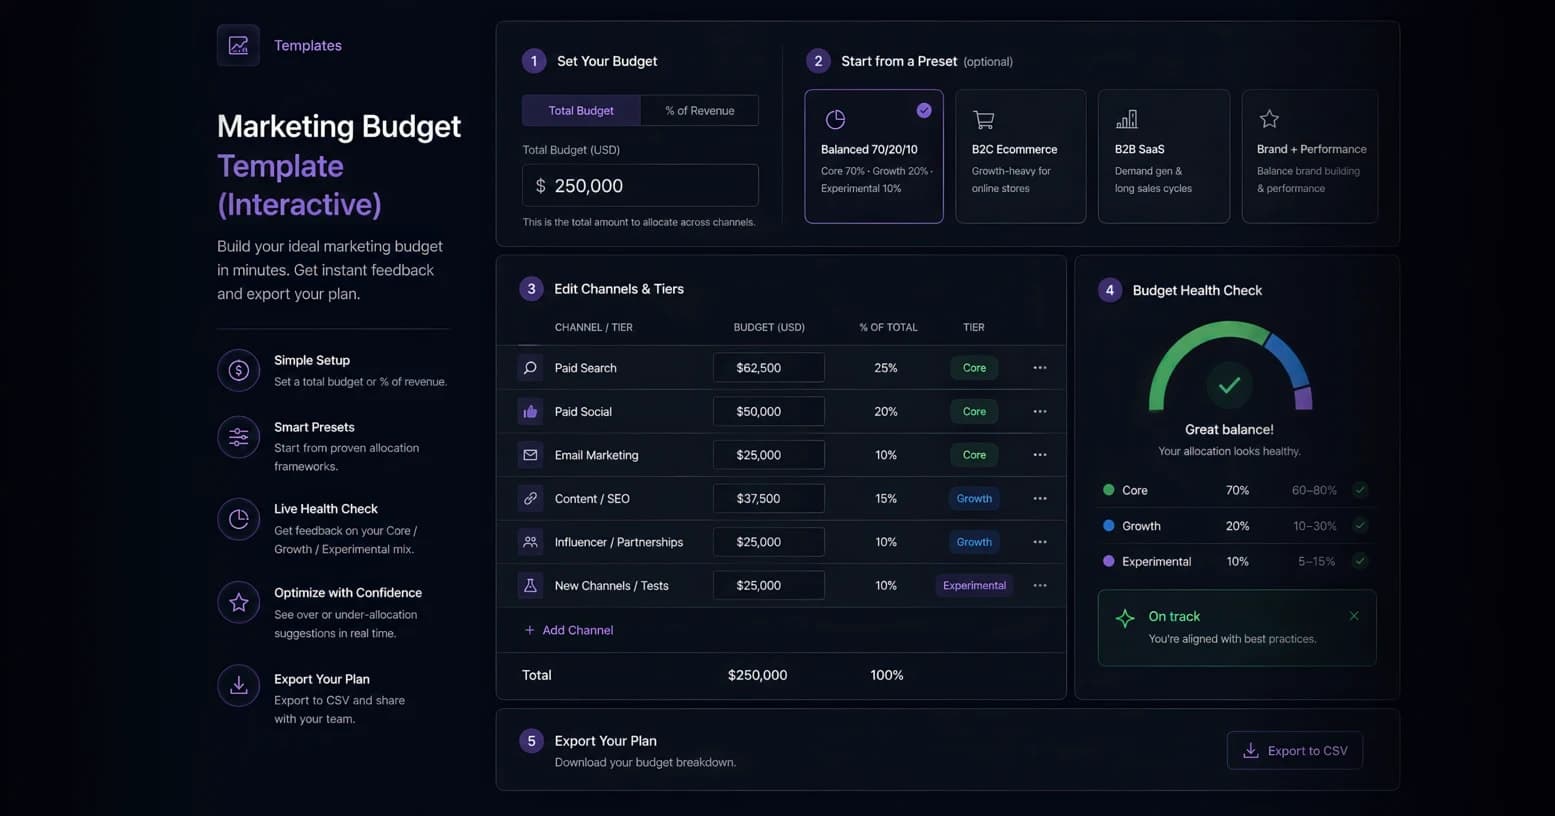The height and width of the screenshot is (816, 1555).
Task: Click the sparkle icon beside On track
Action: [1125, 618]
